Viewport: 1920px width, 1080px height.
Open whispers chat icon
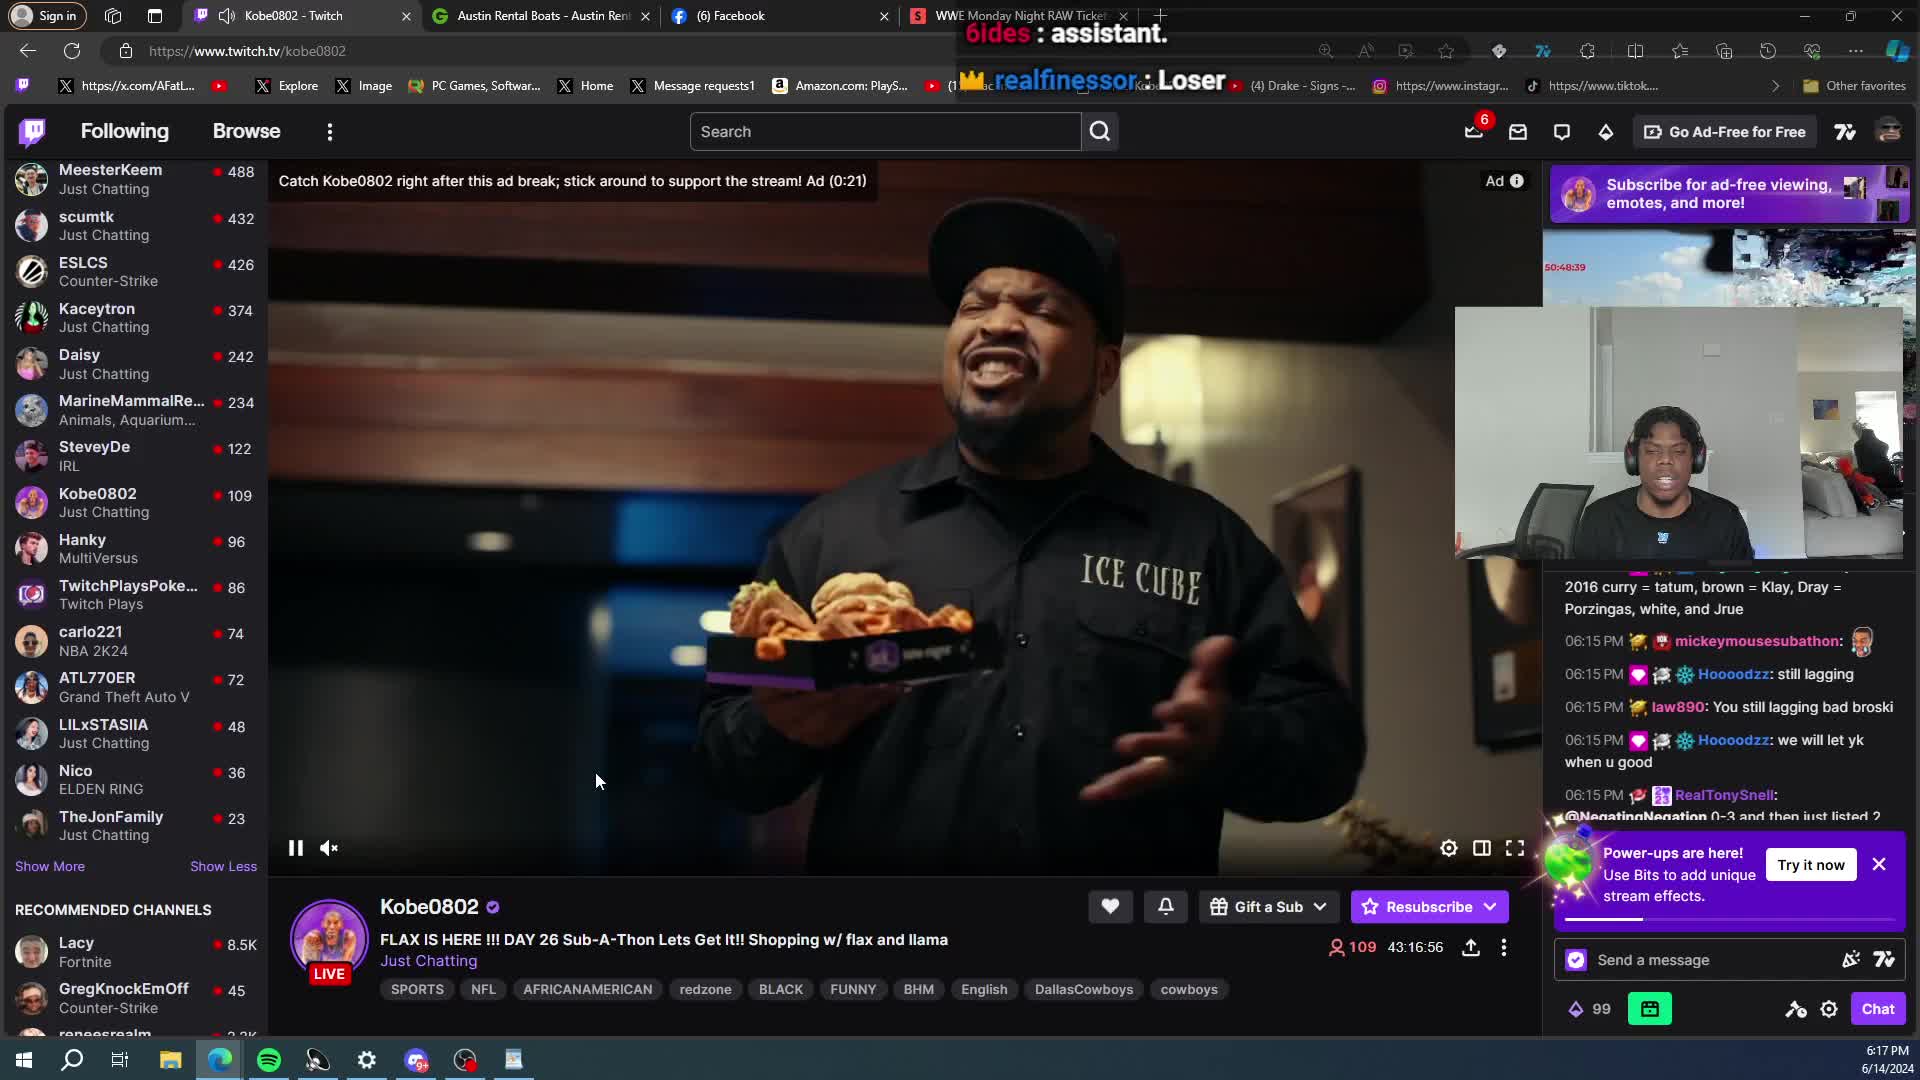pyautogui.click(x=1562, y=131)
